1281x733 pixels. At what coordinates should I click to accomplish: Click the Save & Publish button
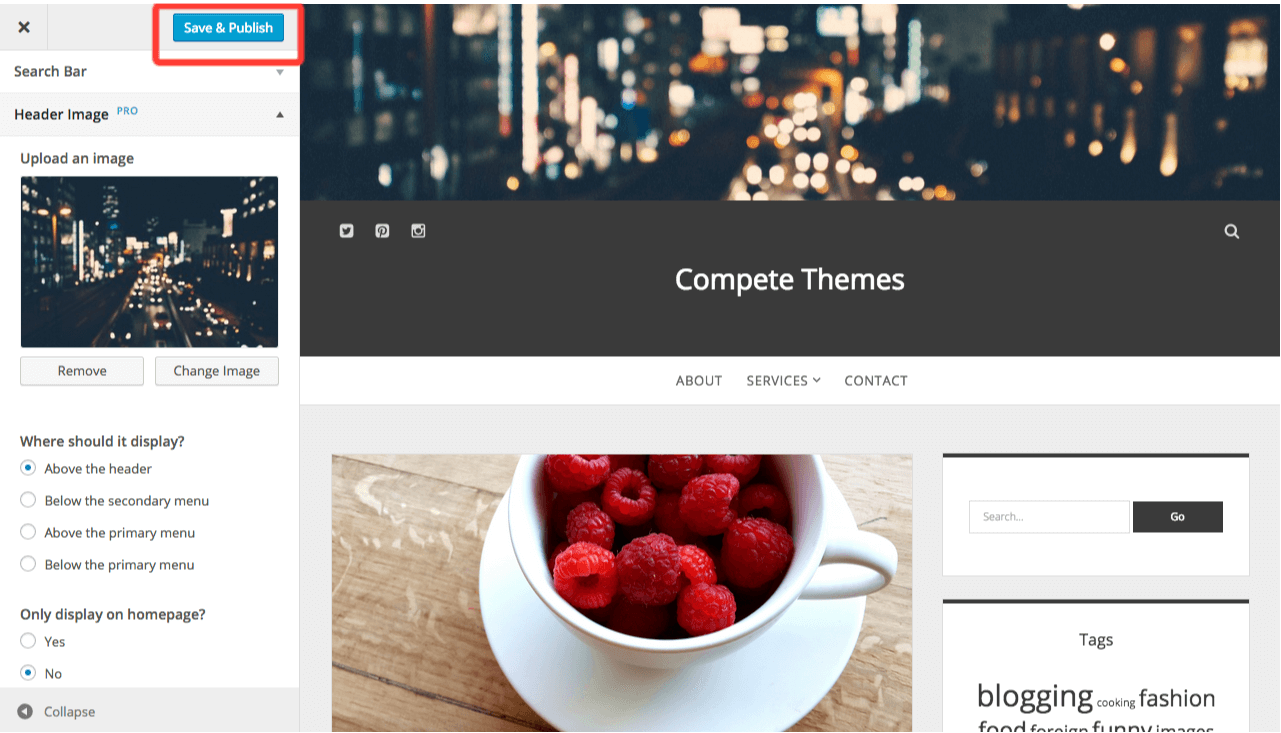(228, 28)
